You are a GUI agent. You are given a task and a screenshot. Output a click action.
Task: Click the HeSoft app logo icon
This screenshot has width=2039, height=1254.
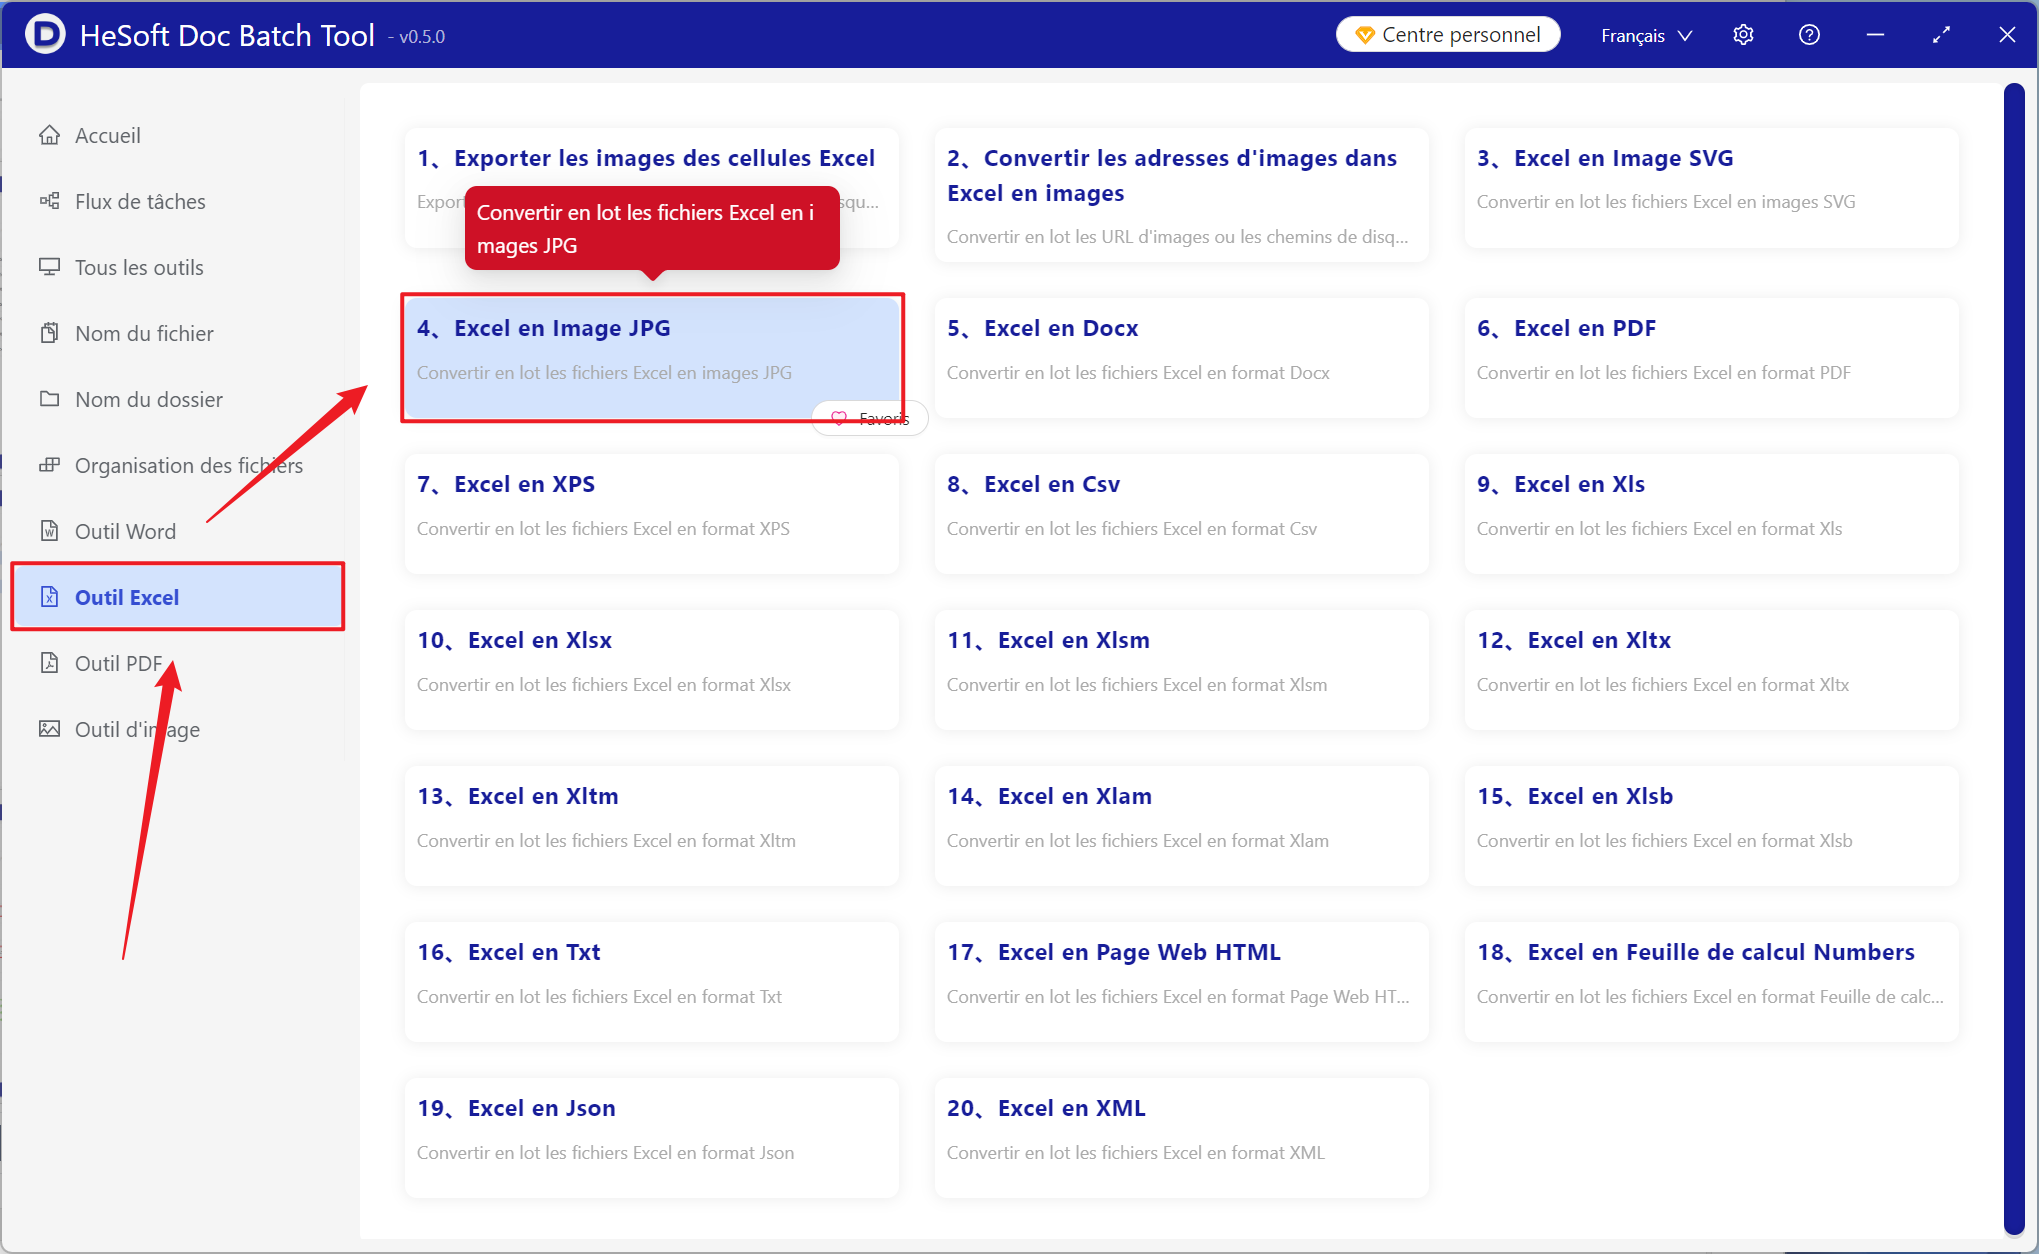coord(45,34)
